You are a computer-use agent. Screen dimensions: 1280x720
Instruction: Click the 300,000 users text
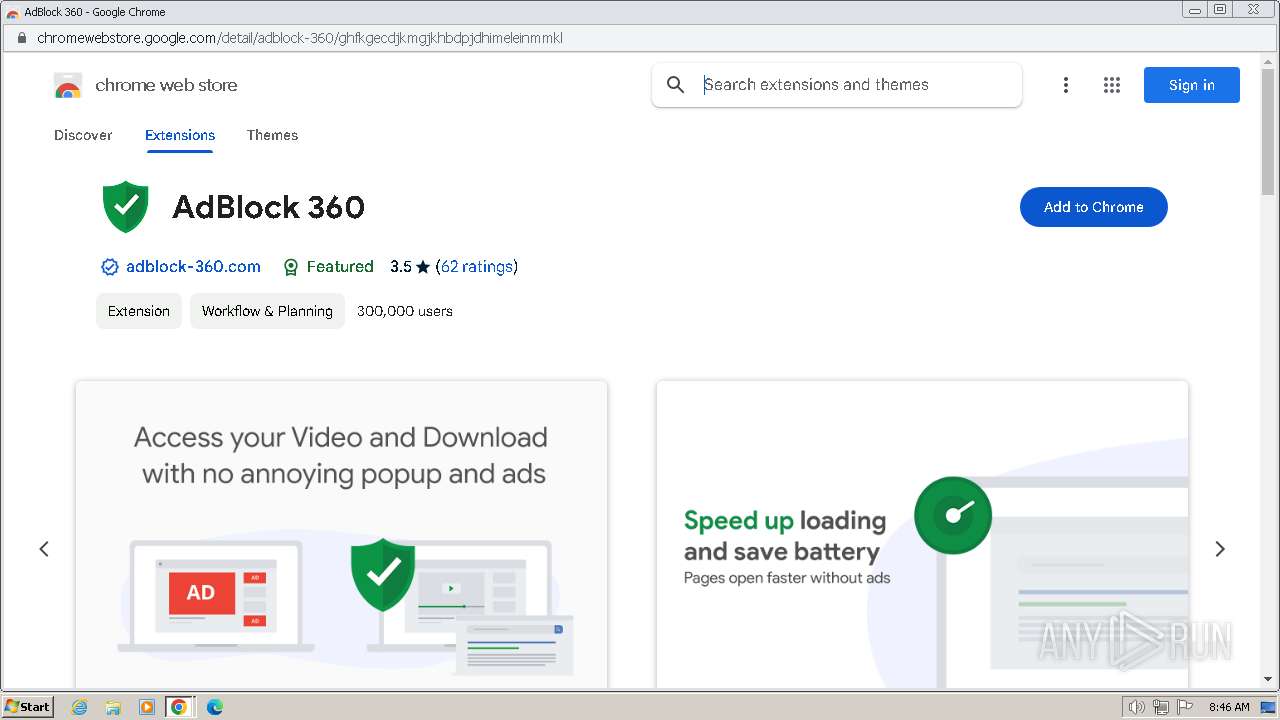click(405, 311)
